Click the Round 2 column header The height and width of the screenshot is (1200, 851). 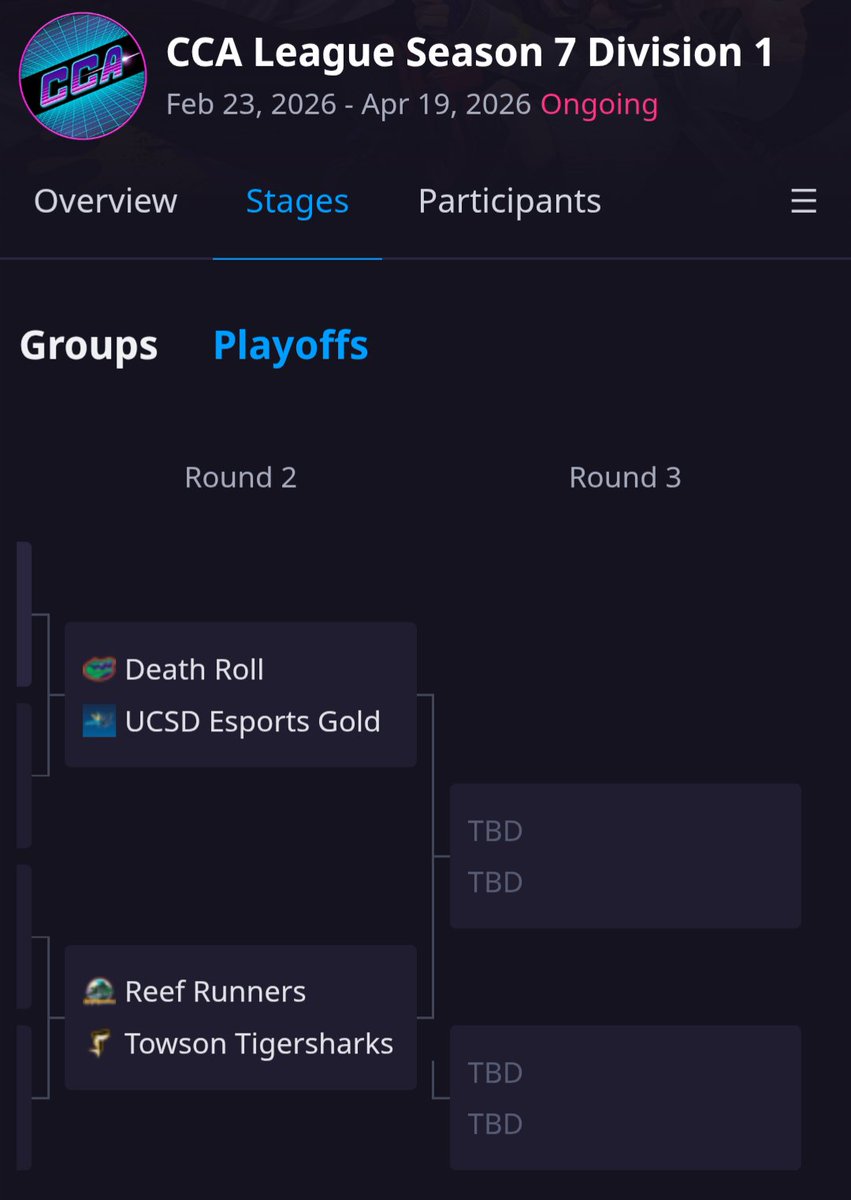click(x=241, y=477)
